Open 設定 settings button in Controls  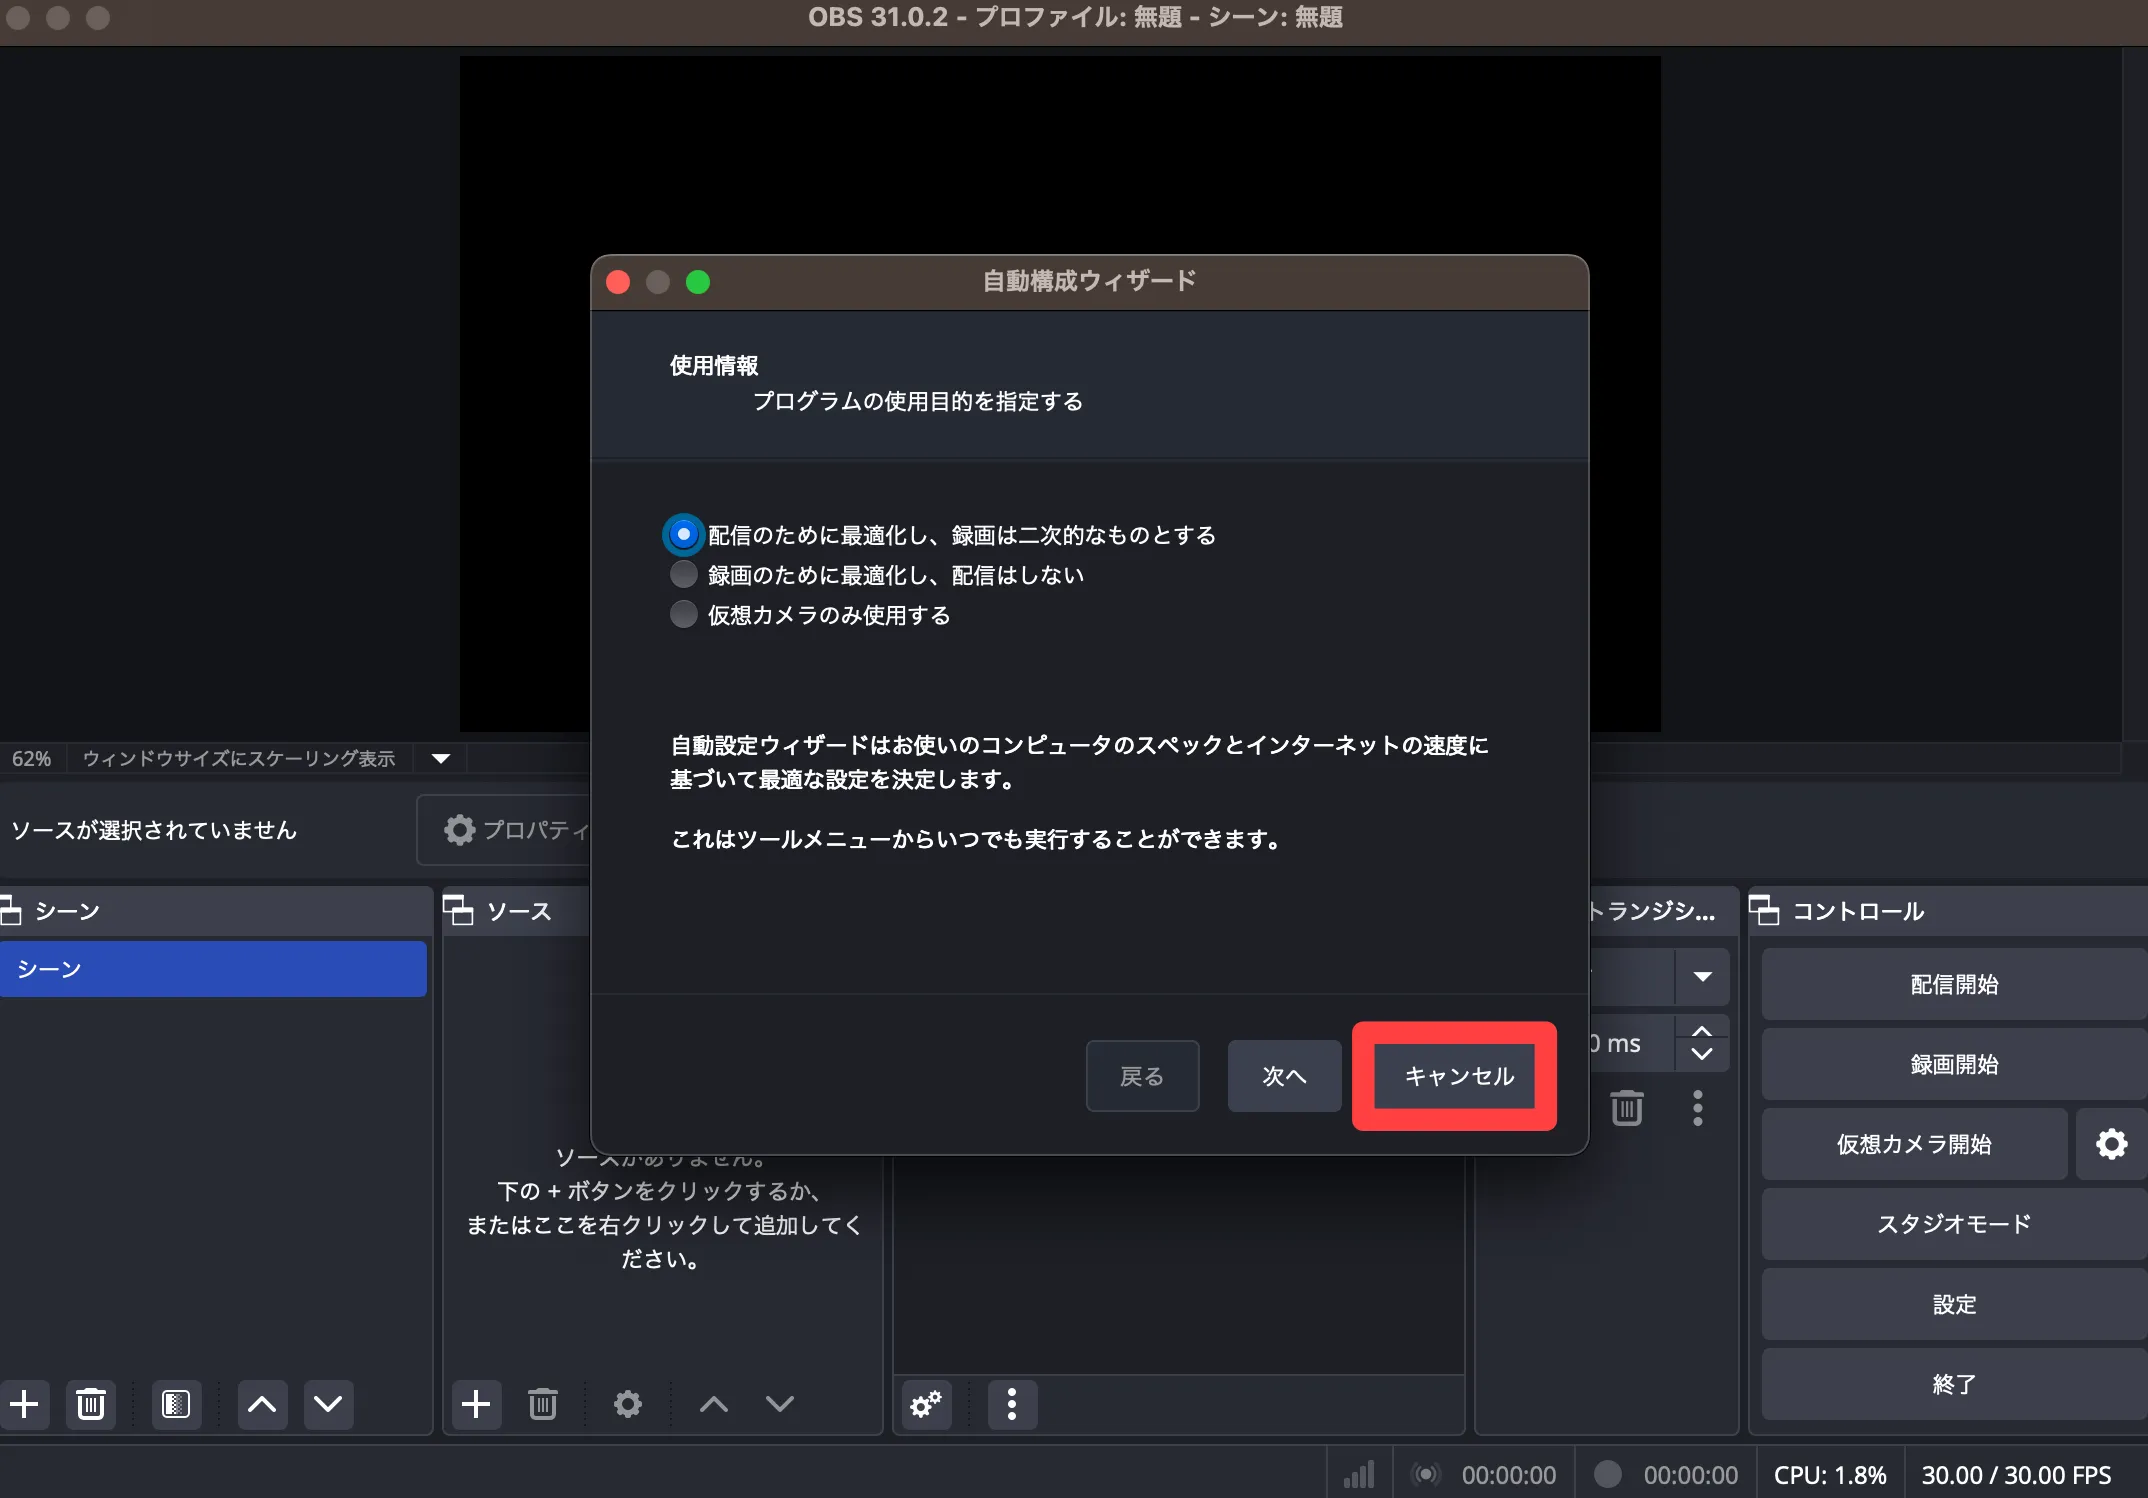click(1954, 1305)
